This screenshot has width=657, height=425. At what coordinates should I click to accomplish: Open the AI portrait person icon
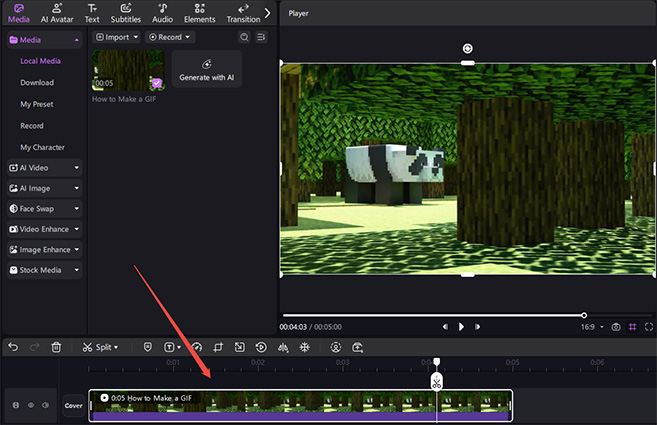[x=336, y=347]
